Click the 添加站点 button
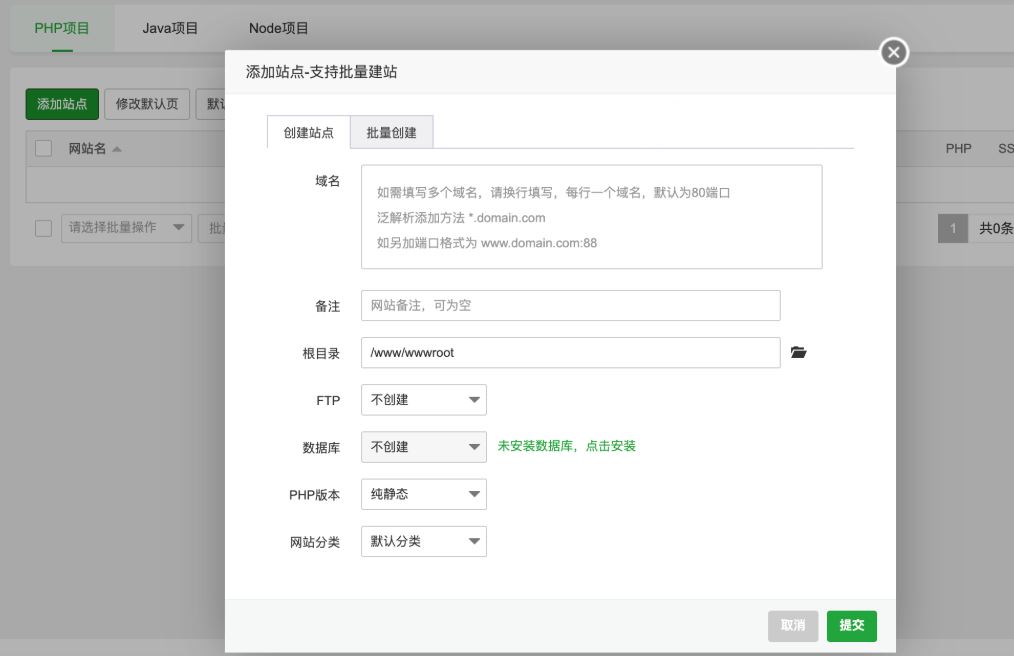Viewport: 1014px width, 656px height. pos(62,104)
